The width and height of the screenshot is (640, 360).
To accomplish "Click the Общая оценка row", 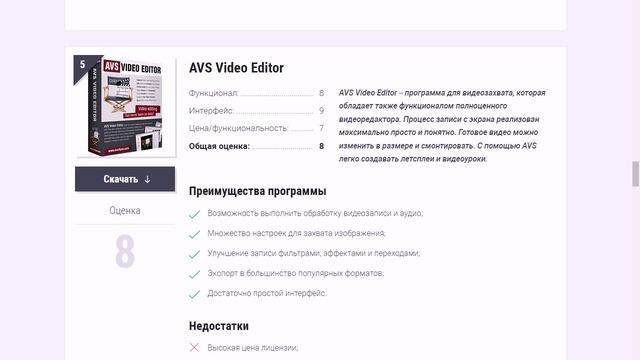I will tap(256, 146).
